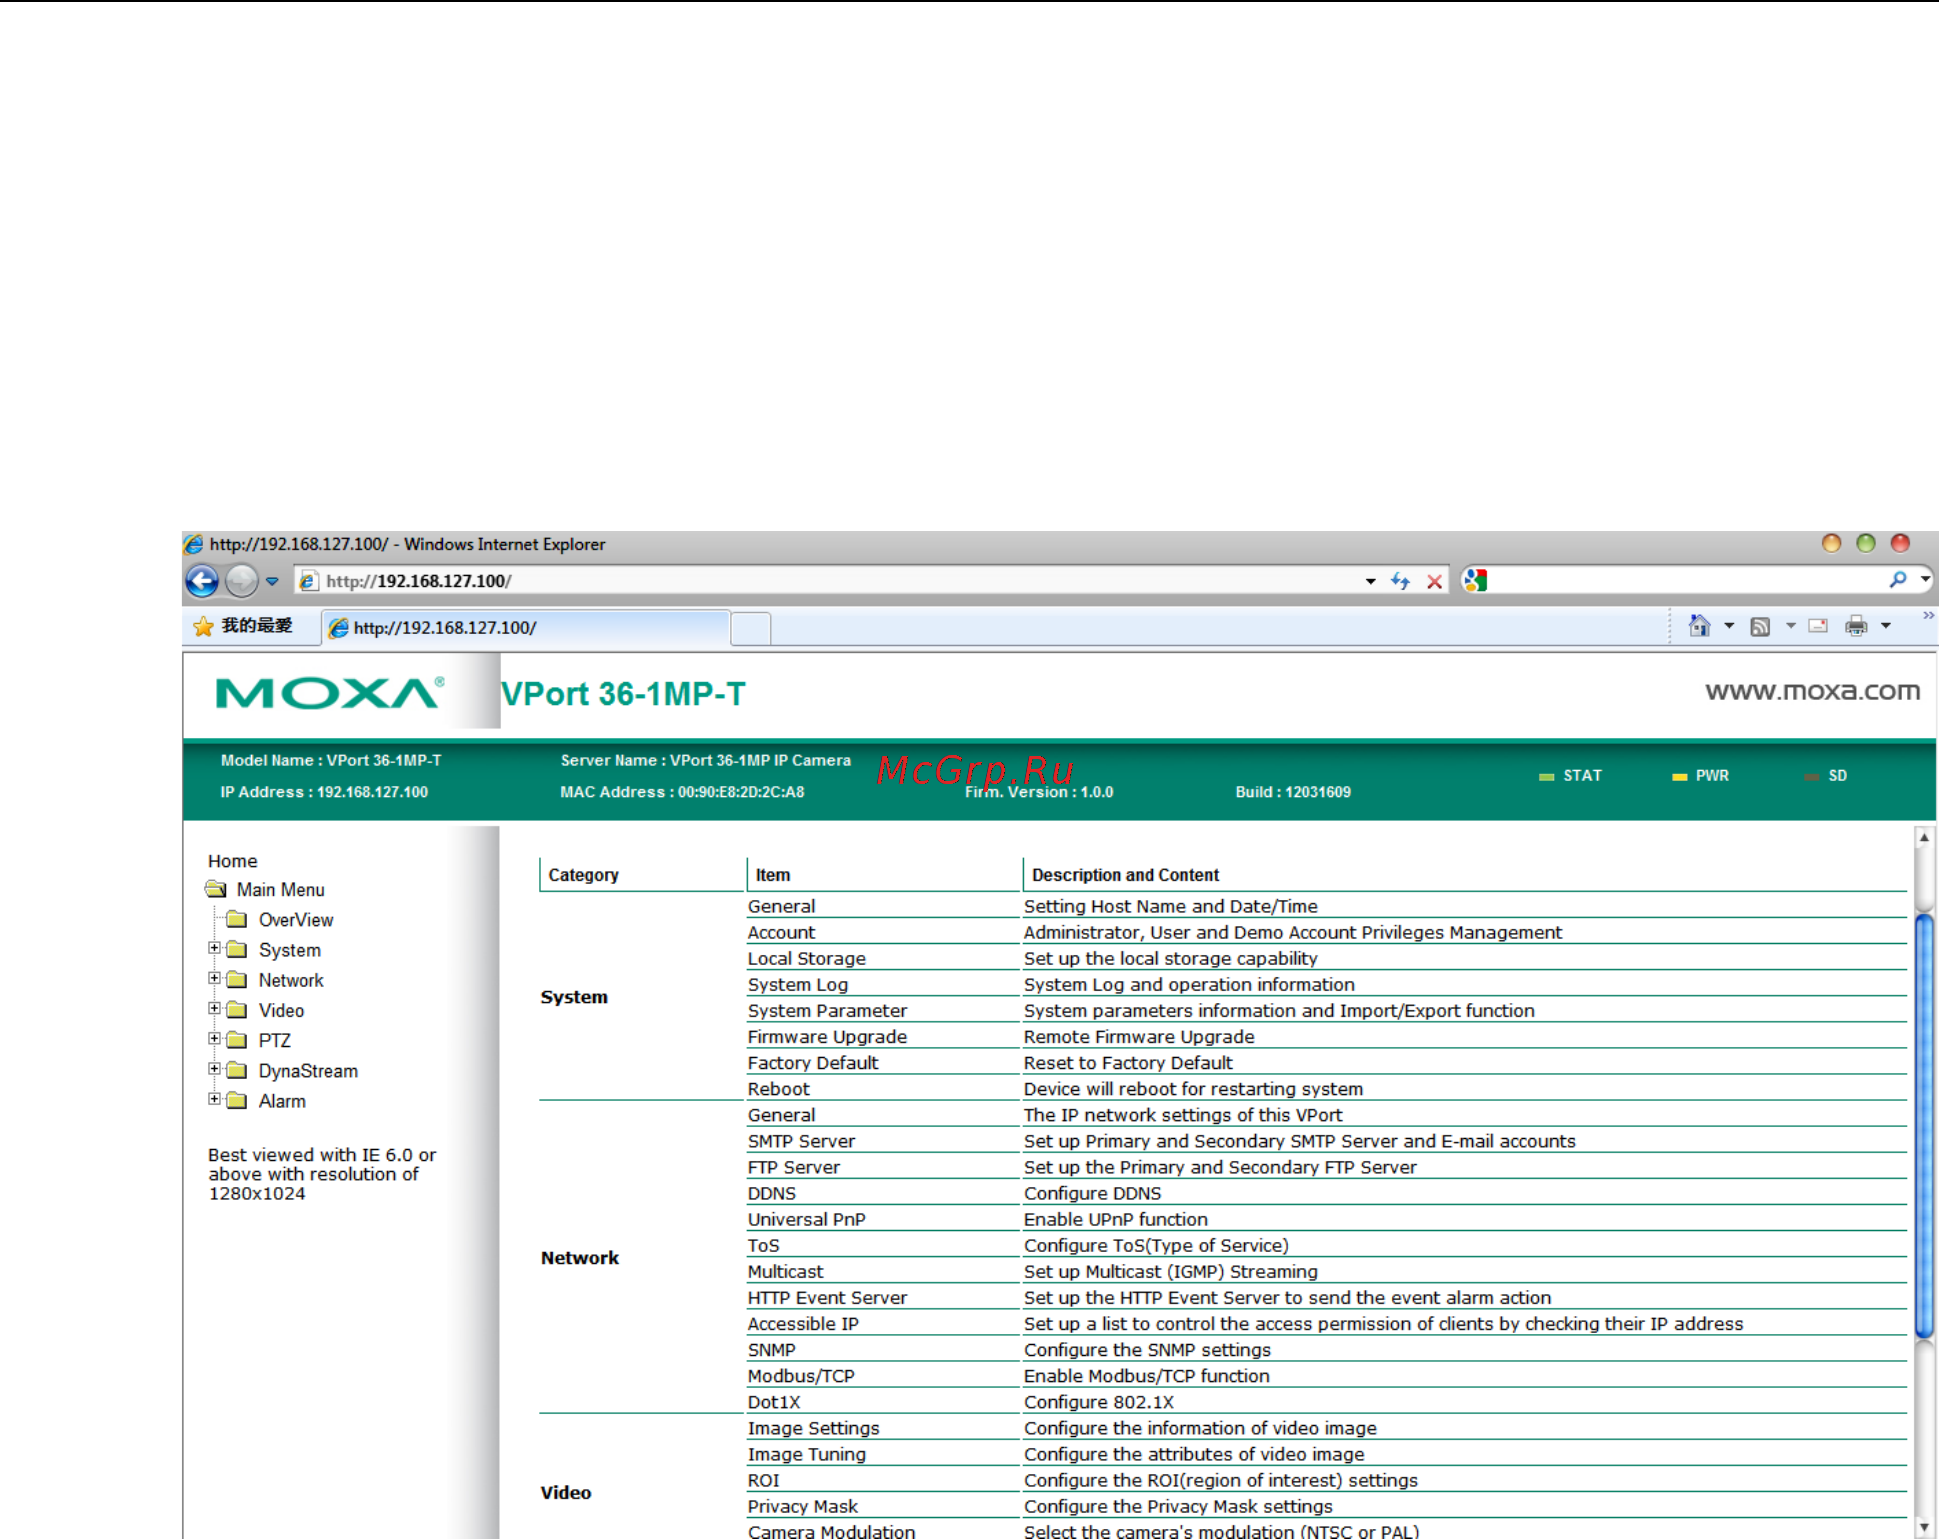Click the Read mail toolbar icon
Screen dimensions: 1939x1539
(x=1818, y=626)
